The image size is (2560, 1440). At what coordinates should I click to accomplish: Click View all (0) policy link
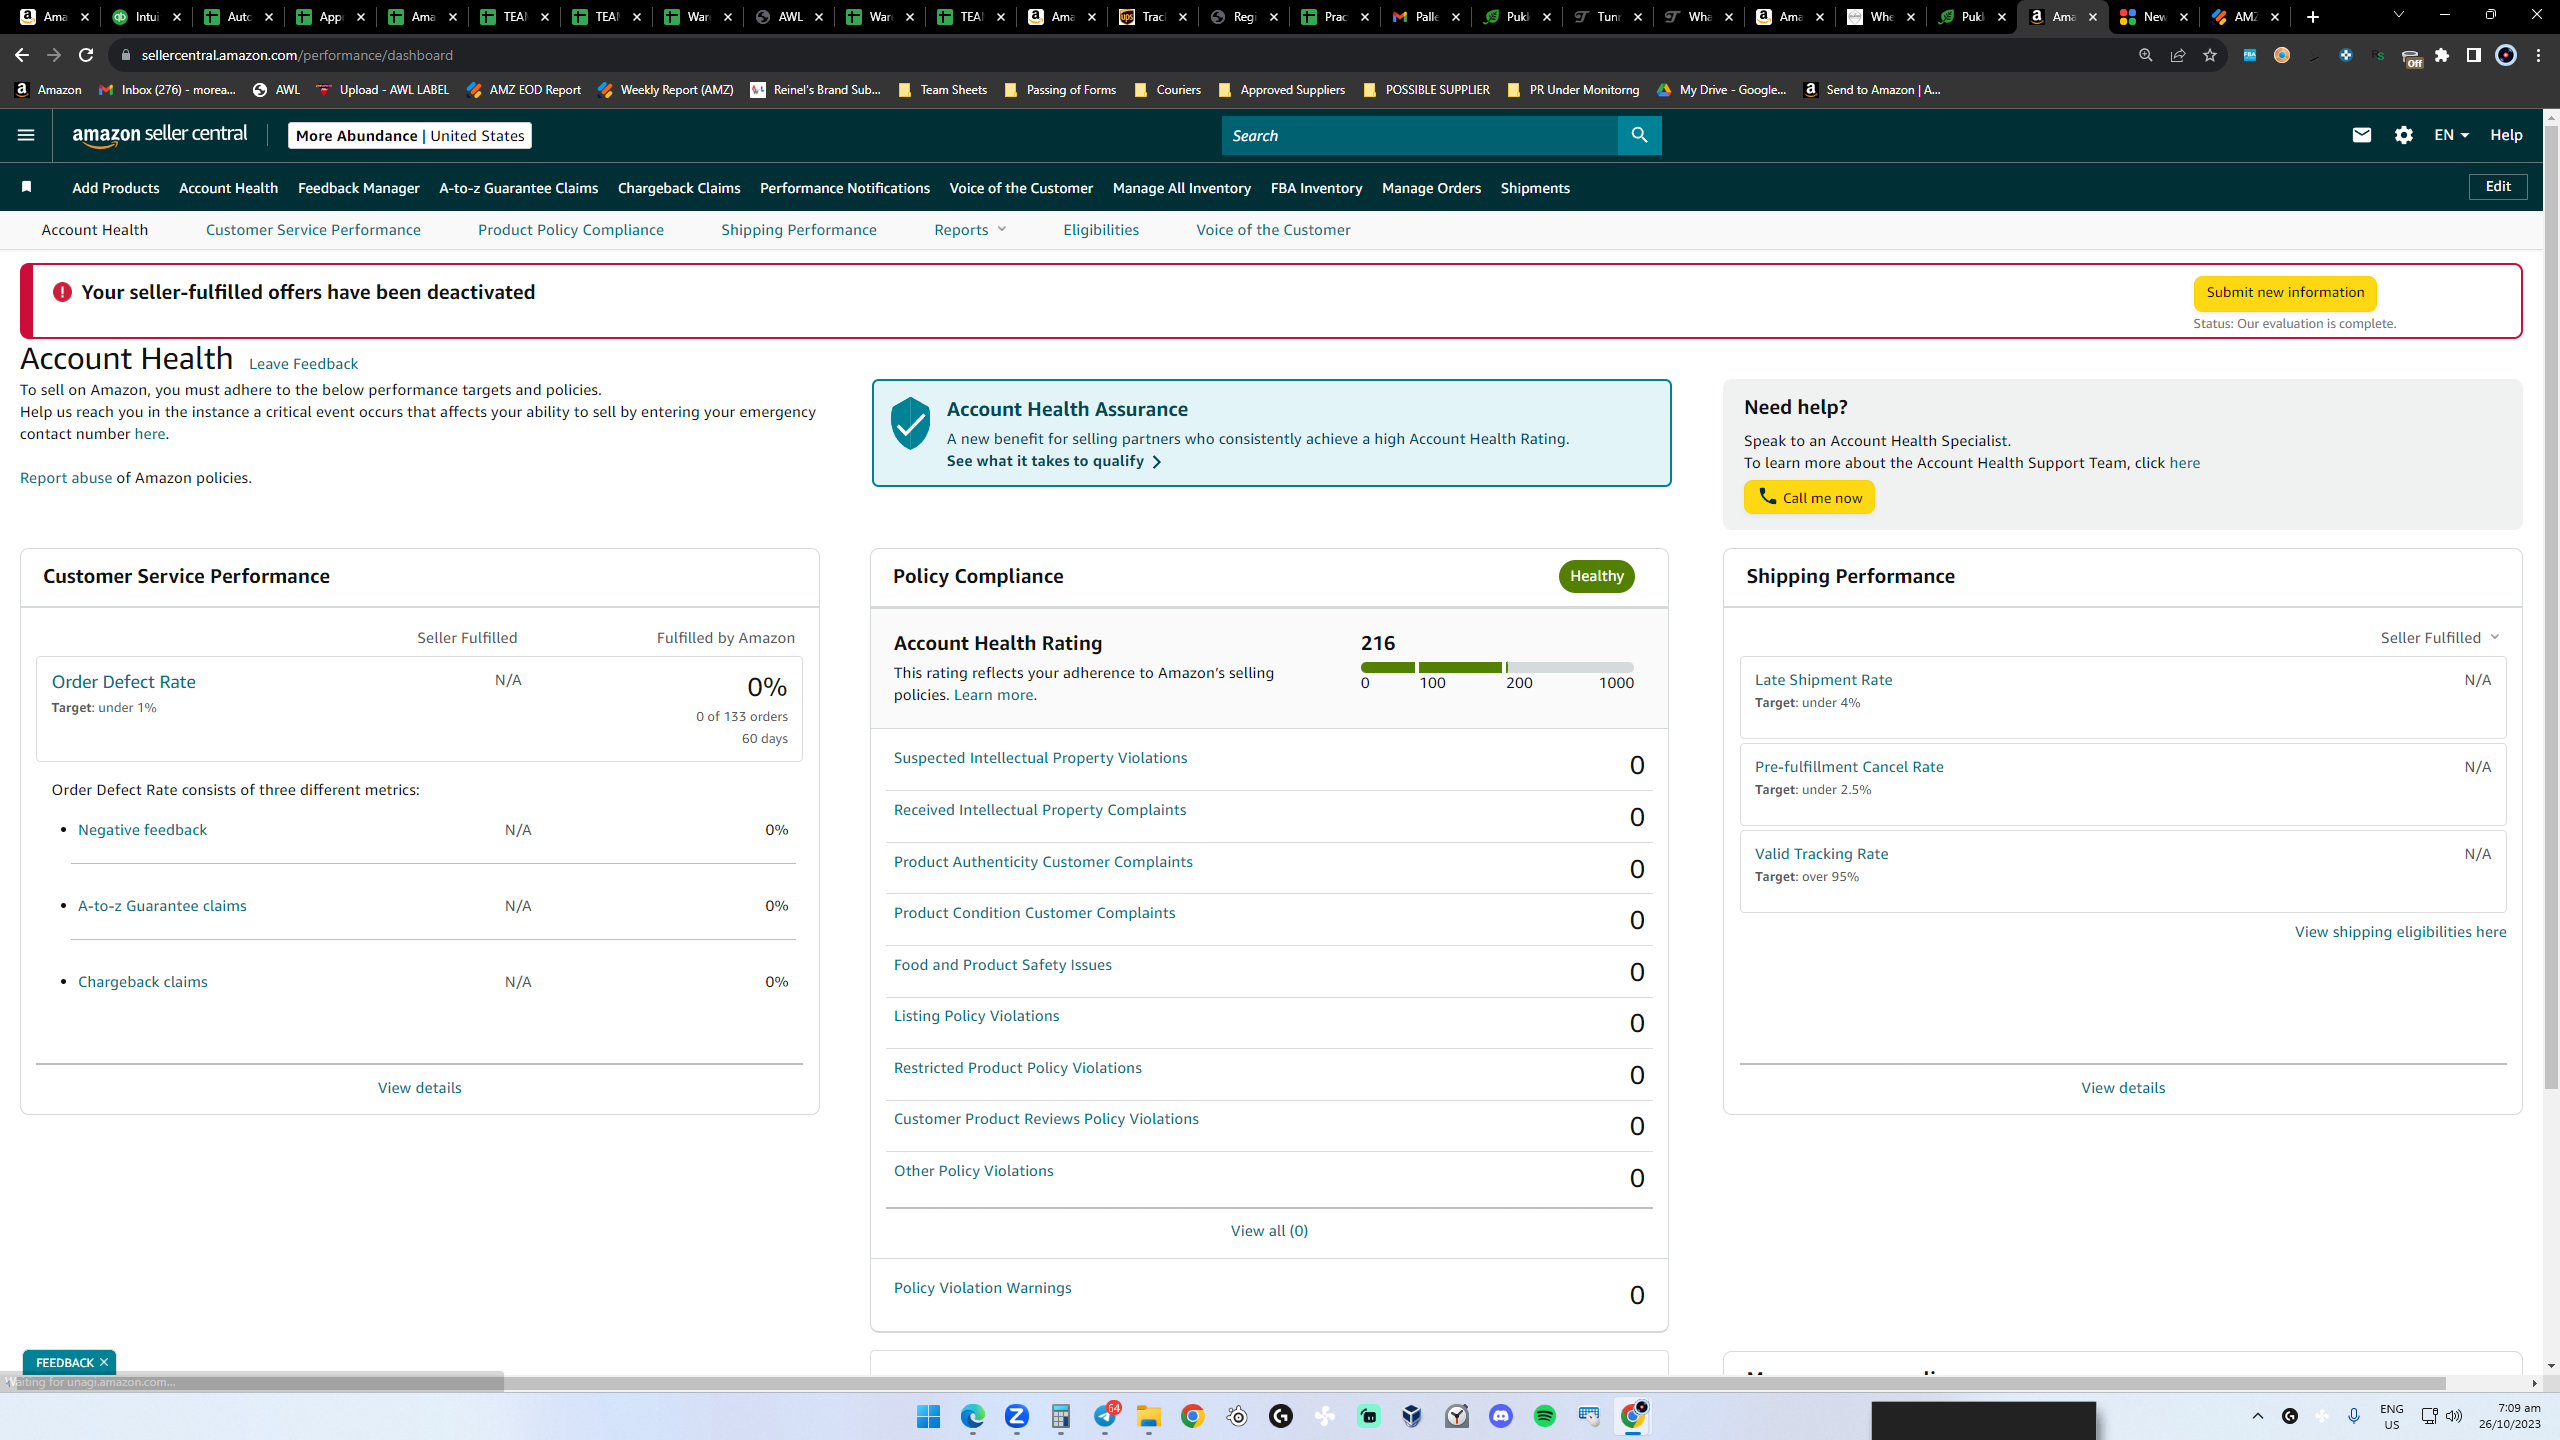[x=1269, y=1231]
